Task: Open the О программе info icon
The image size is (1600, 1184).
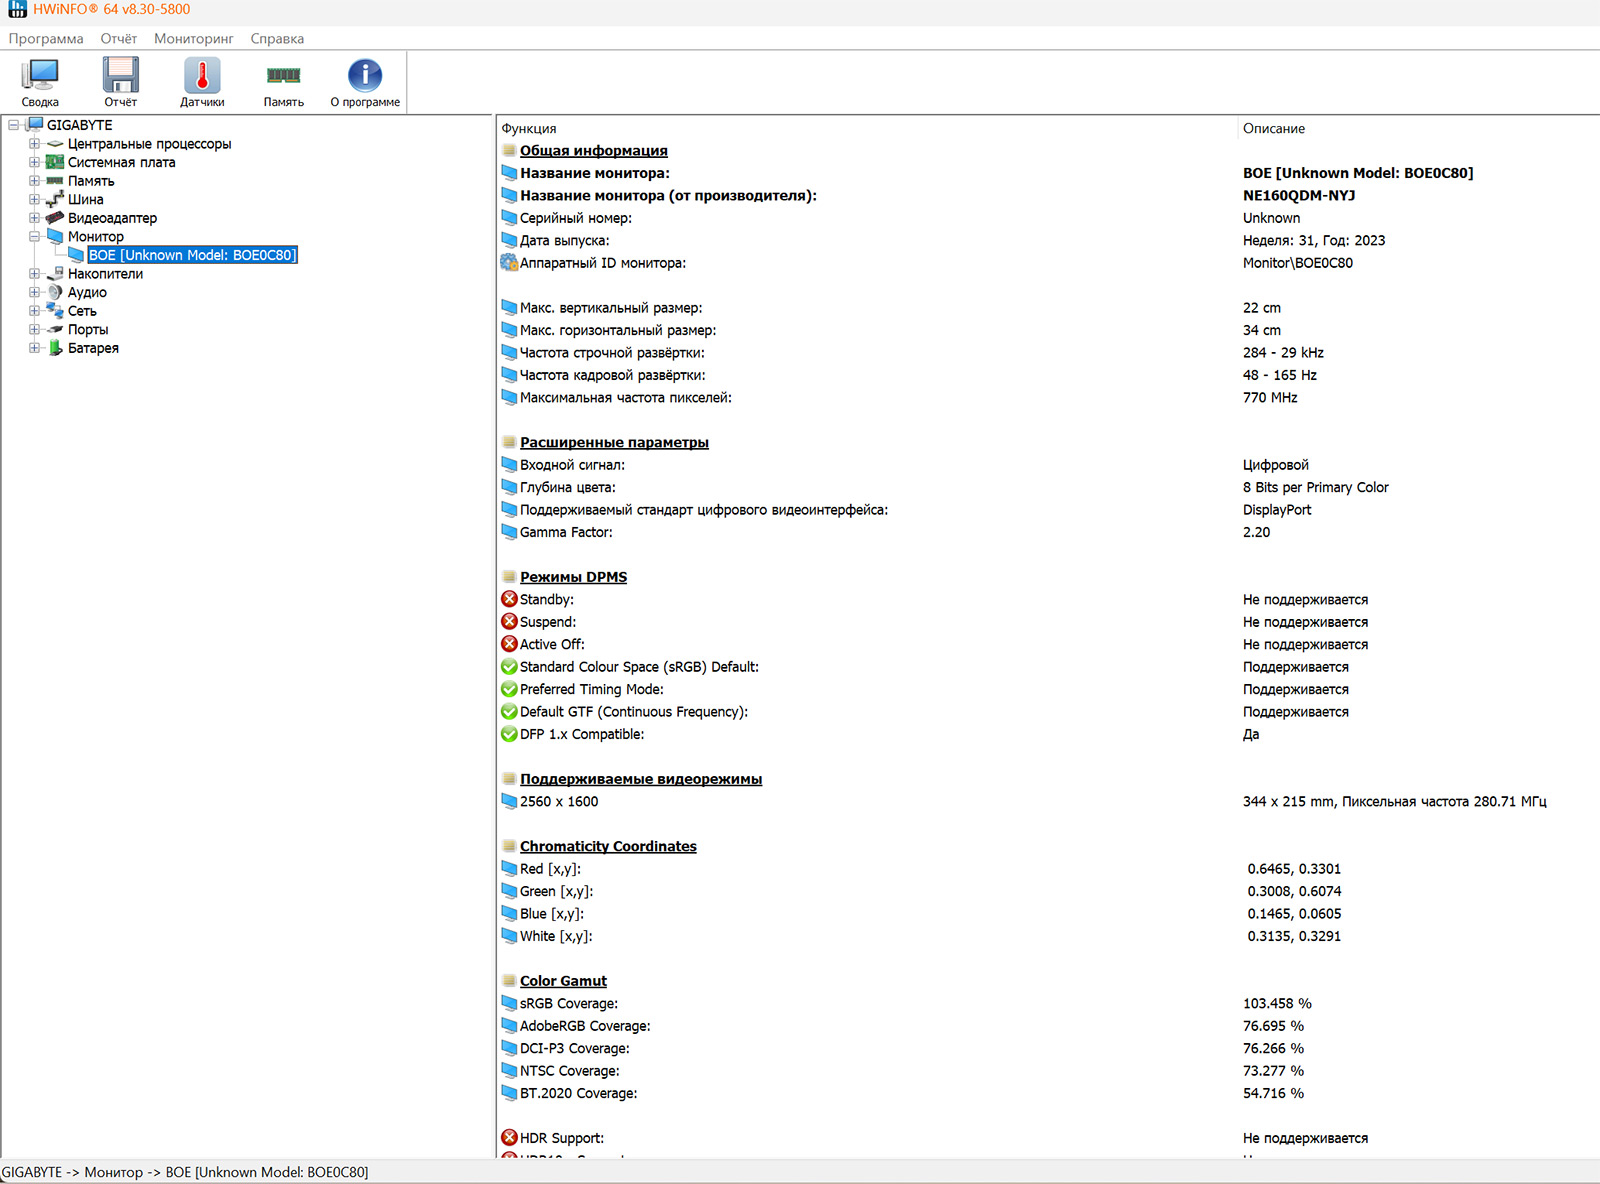Action: coord(365,76)
